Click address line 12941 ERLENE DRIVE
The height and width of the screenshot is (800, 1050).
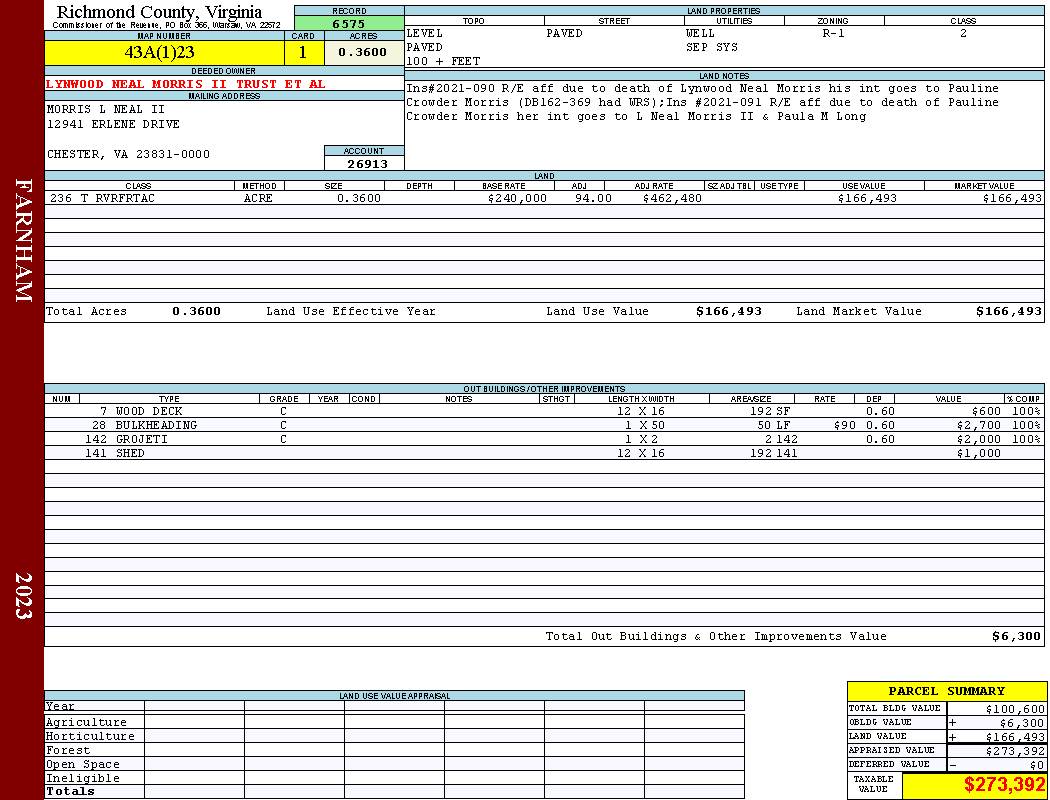[x=113, y=124]
